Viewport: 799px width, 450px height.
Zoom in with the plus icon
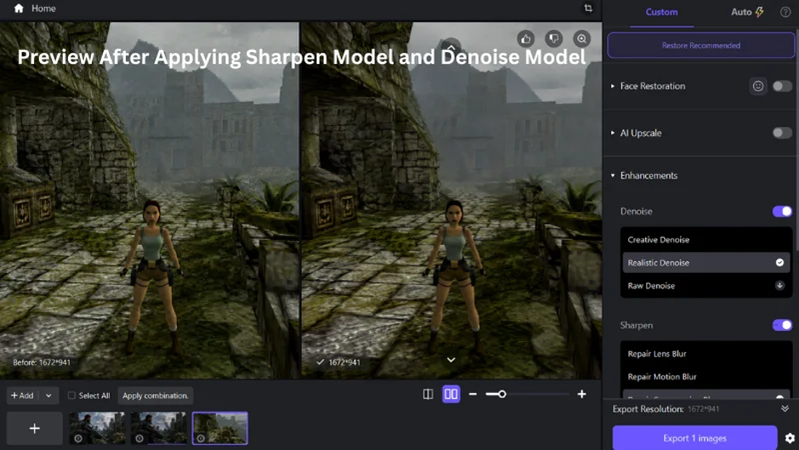581,394
